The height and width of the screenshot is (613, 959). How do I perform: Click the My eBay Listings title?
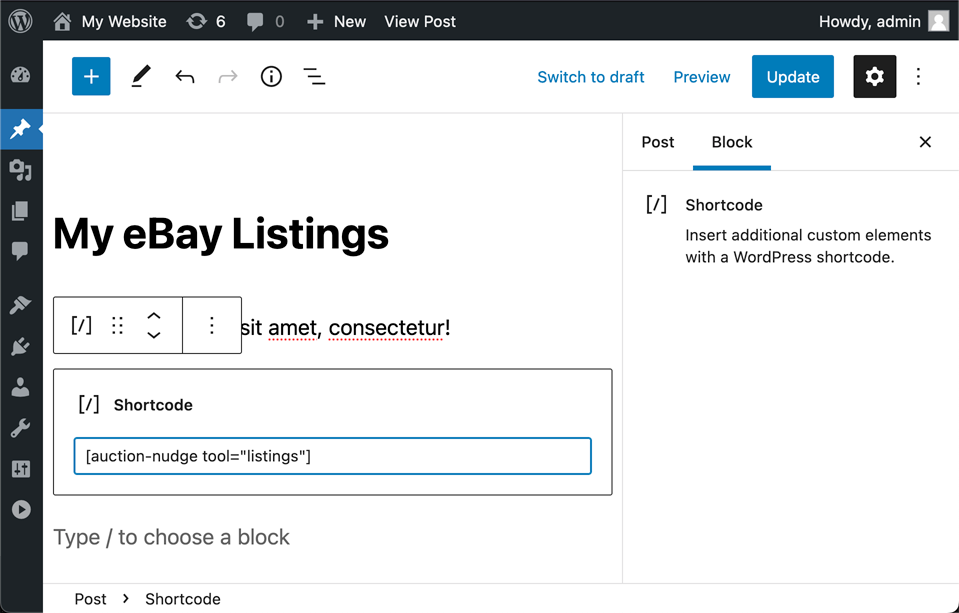click(x=221, y=234)
